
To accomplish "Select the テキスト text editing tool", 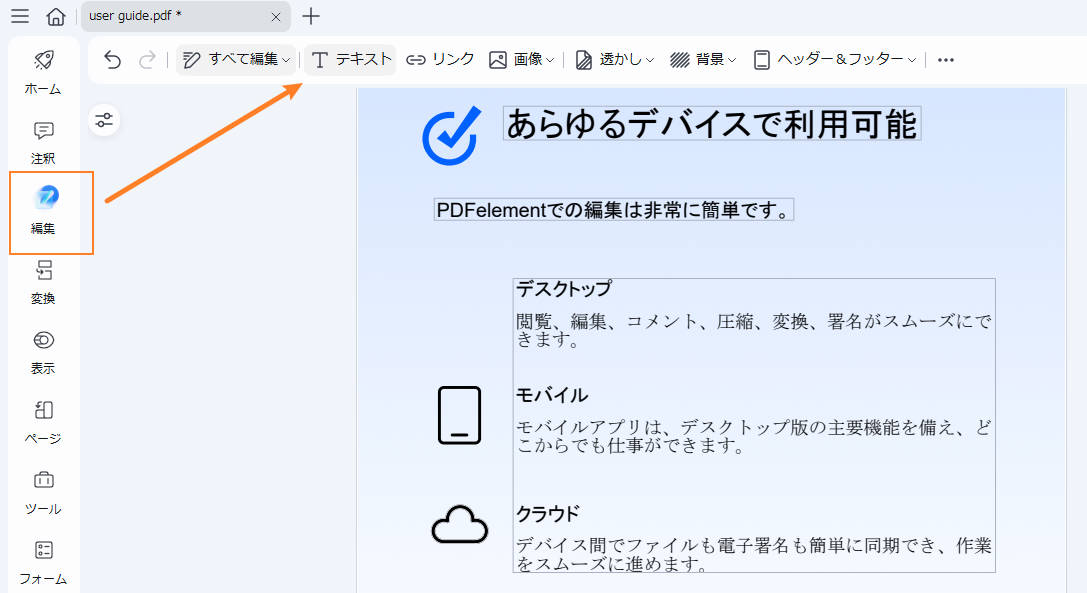I will [350, 60].
